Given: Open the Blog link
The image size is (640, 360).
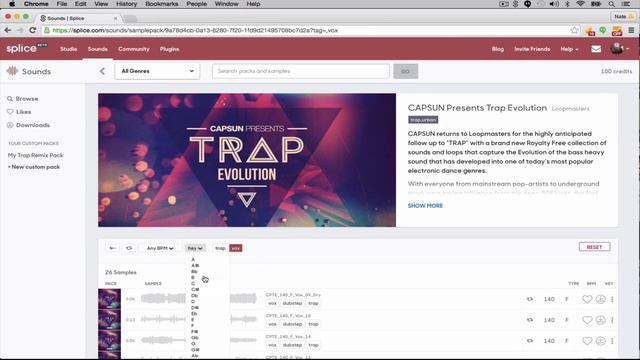Looking at the screenshot, I should [498, 49].
